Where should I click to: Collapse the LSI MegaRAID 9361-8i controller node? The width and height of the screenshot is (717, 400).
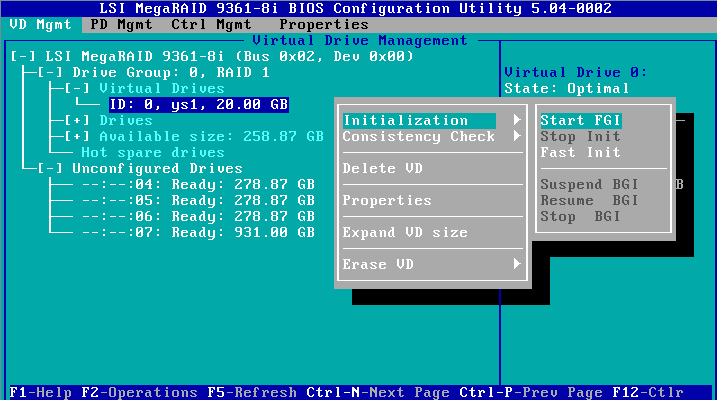23,57
